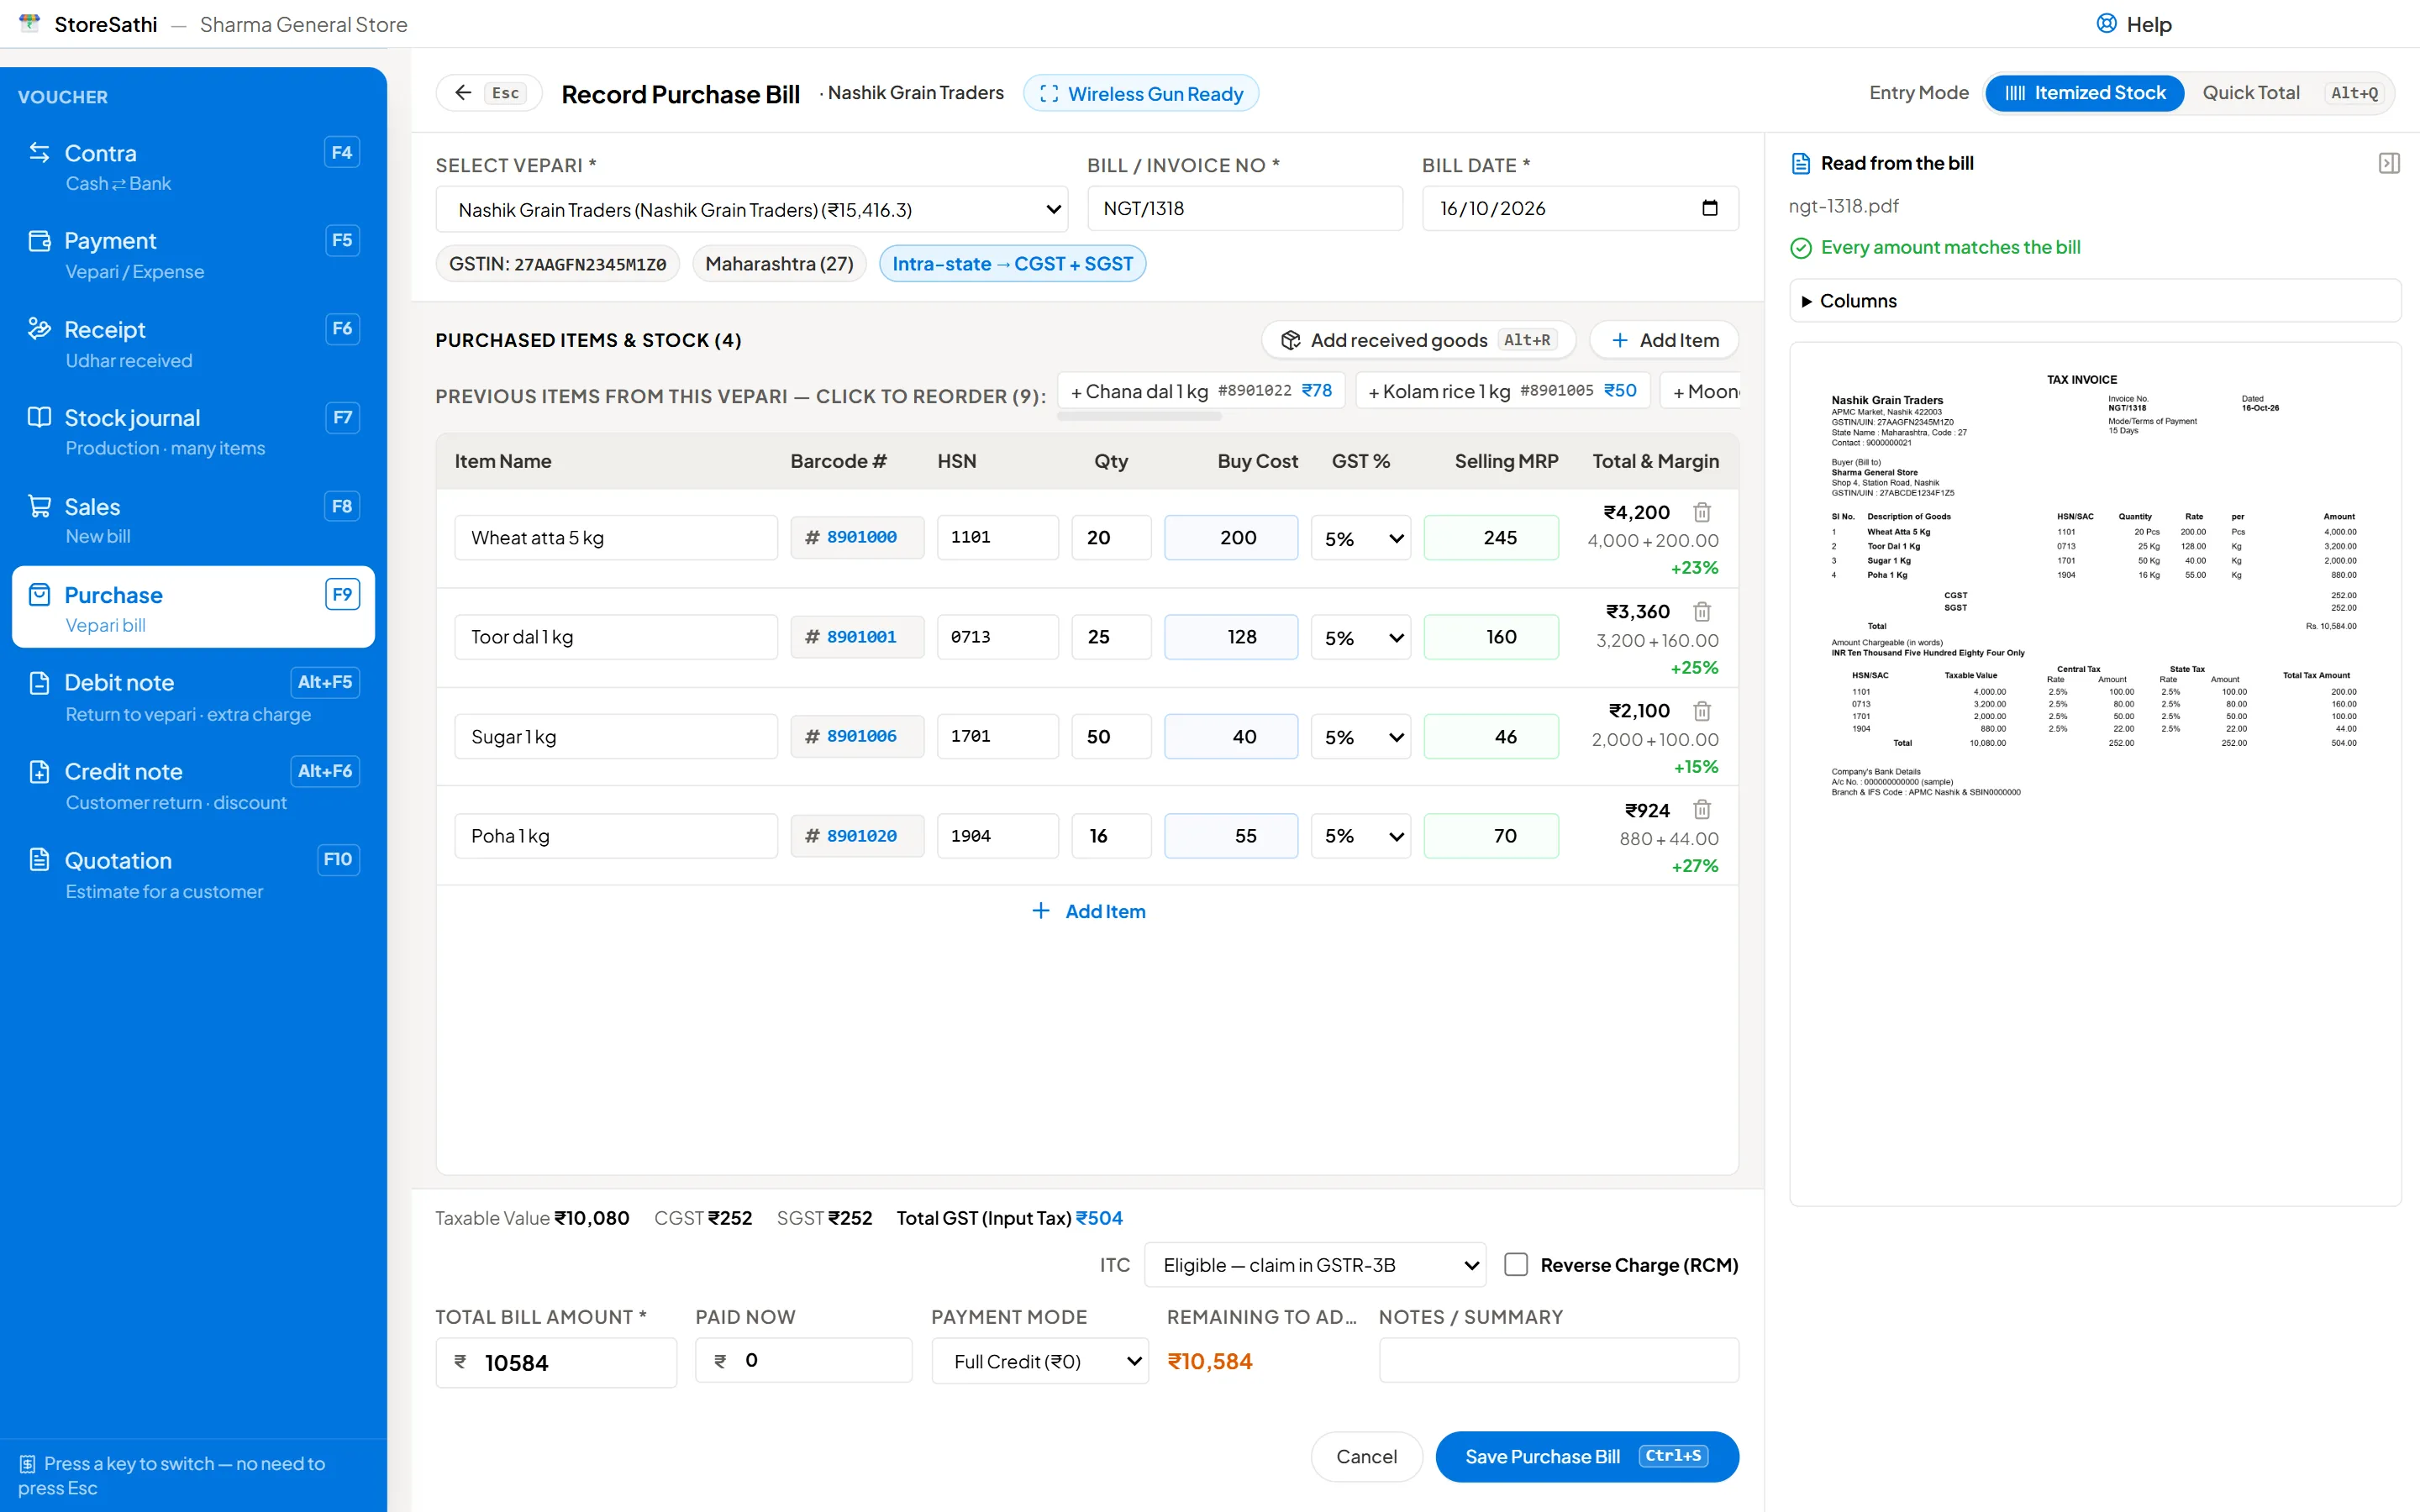This screenshot has height=1512, width=2420.
Task: Click the Purchase bag icon
Action: point(39,594)
